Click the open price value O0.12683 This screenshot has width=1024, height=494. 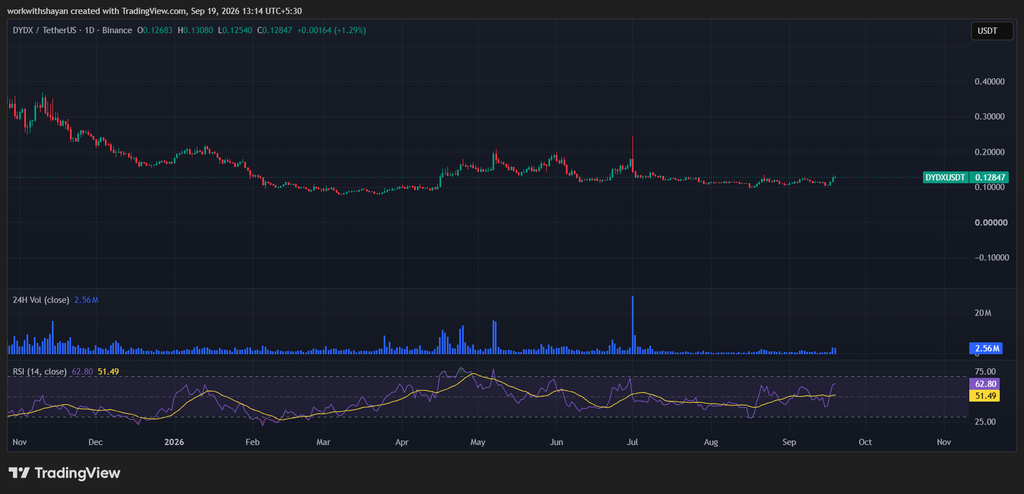coord(155,30)
